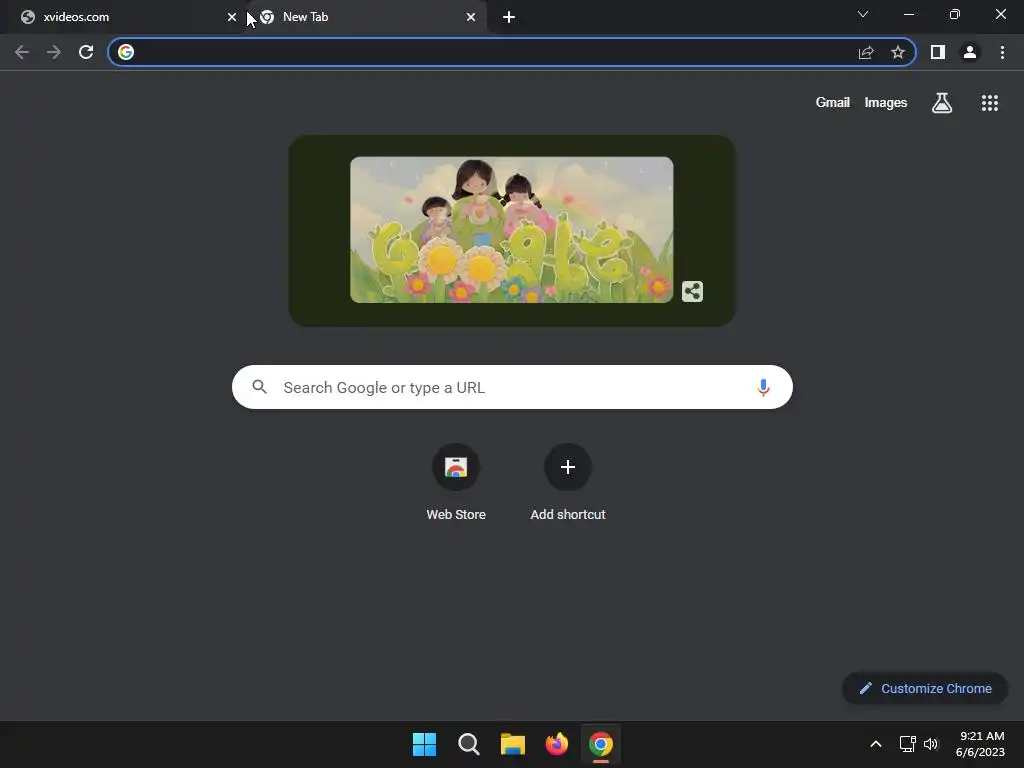Open network status tray icon

[907, 744]
